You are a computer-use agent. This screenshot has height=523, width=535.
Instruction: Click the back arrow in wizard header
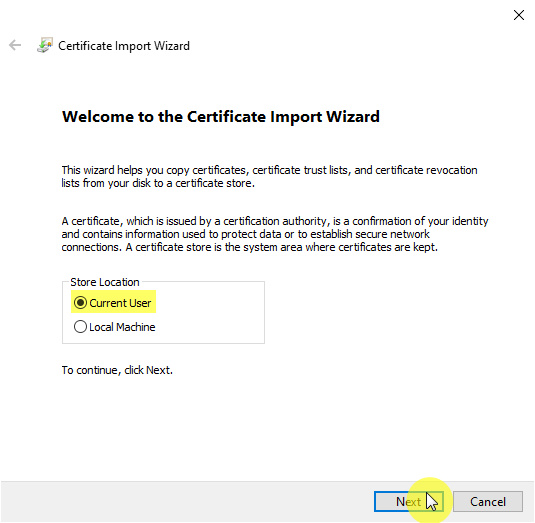pyautogui.click(x=15, y=45)
